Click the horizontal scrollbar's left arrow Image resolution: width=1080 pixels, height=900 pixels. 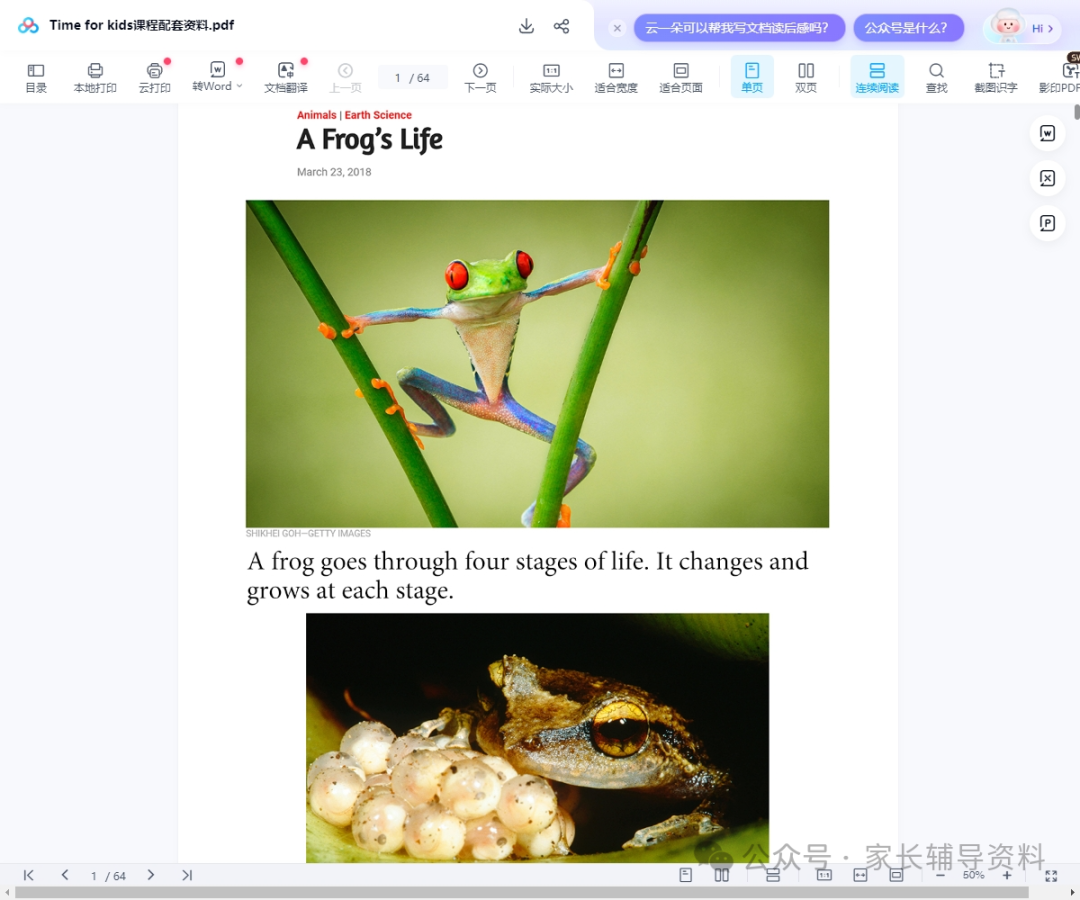coord(6,892)
